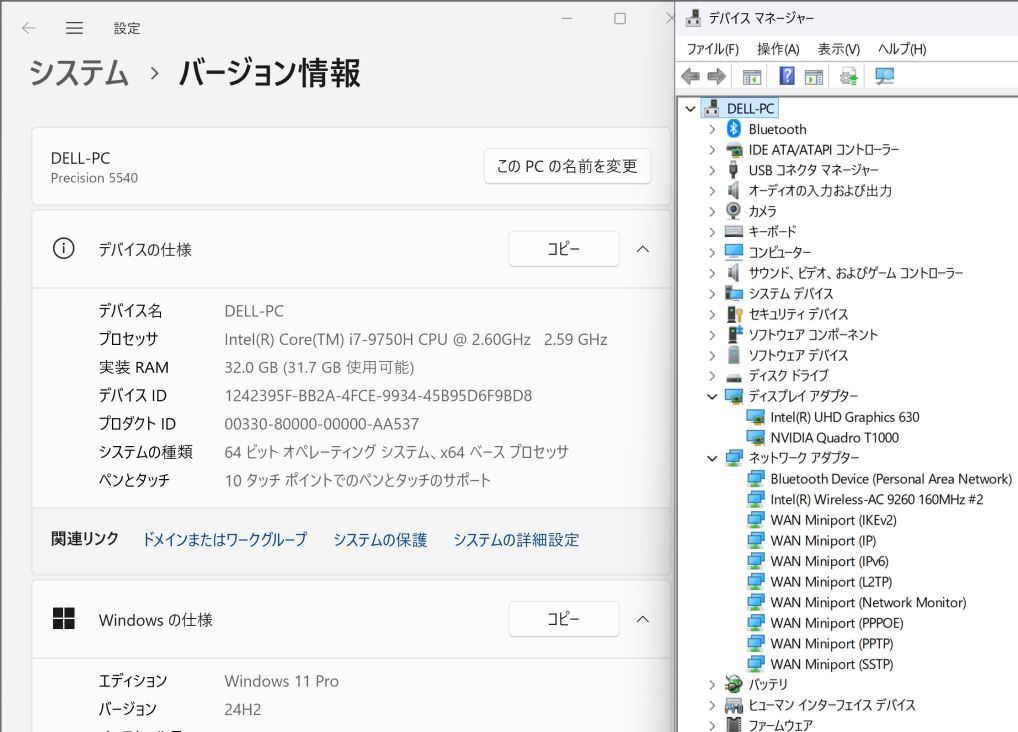
Task: Copy device specifications with コピー button
Action: tap(564, 249)
